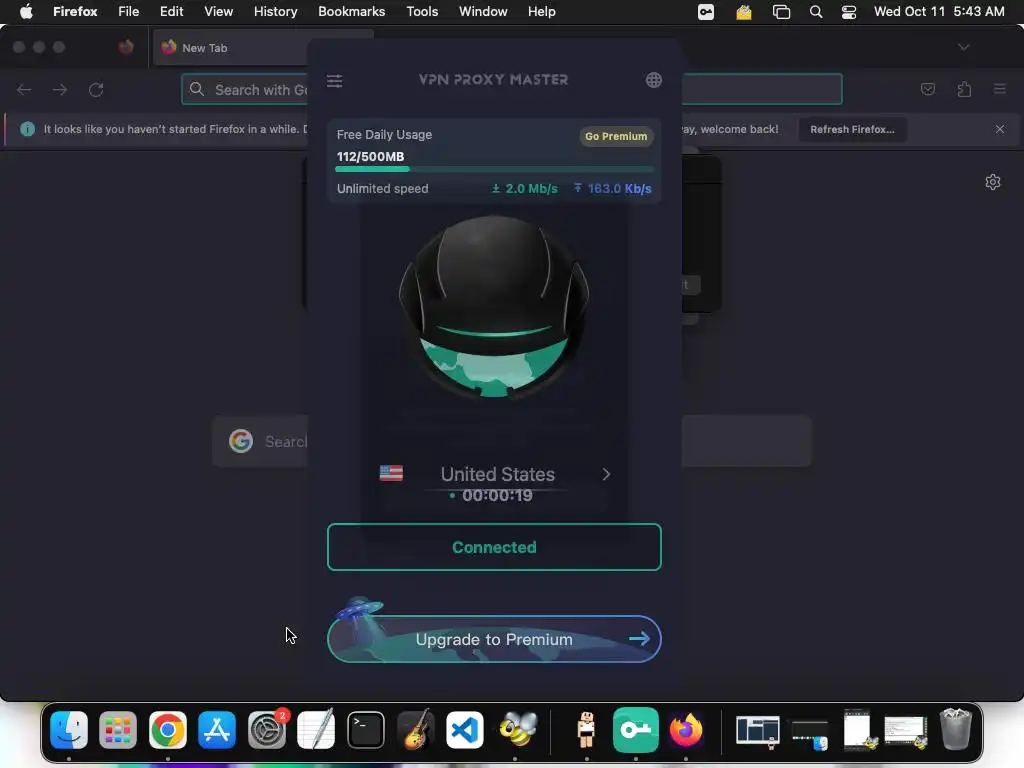This screenshot has width=1024, height=768.
Task: Open new tab personalize gear icon
Action: tap(993, 182)
